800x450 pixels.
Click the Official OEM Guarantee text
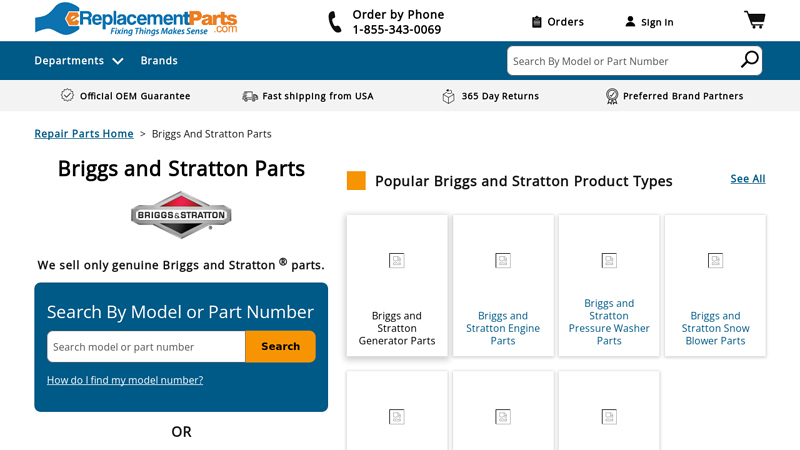pyautogui.click(x=135, y=96)
